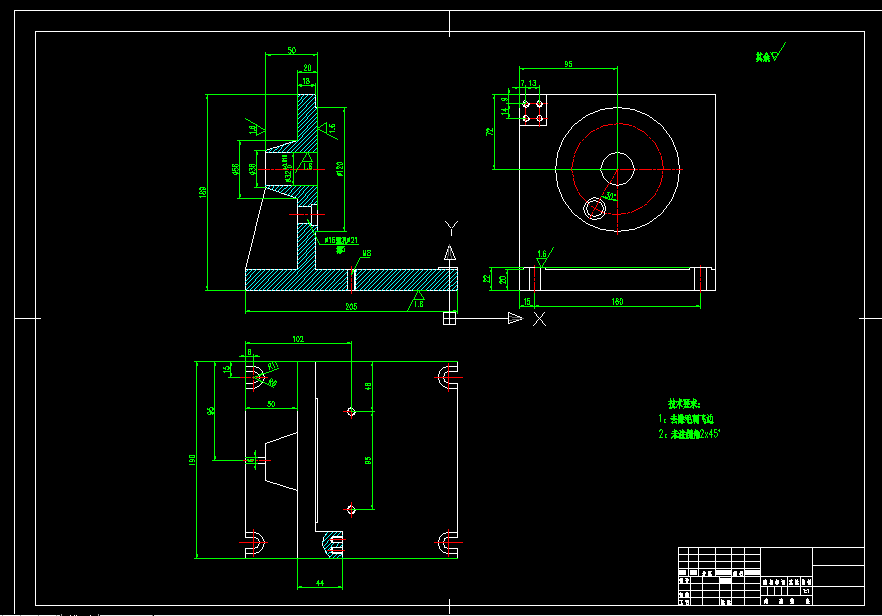Viewport: 882px width, 616px height.
Task: Click the center bore circle in front view
Action: tap(618, 169)
